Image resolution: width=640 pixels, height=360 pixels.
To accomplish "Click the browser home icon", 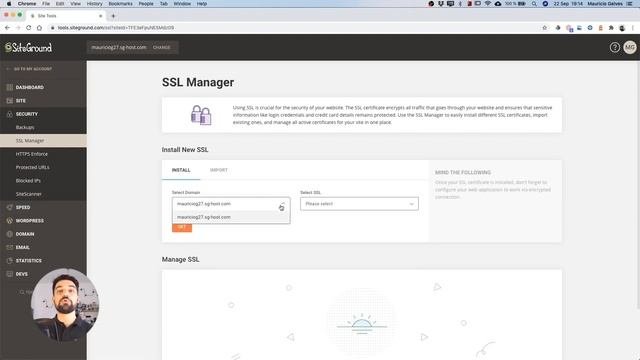I will [x=39, y=28].
